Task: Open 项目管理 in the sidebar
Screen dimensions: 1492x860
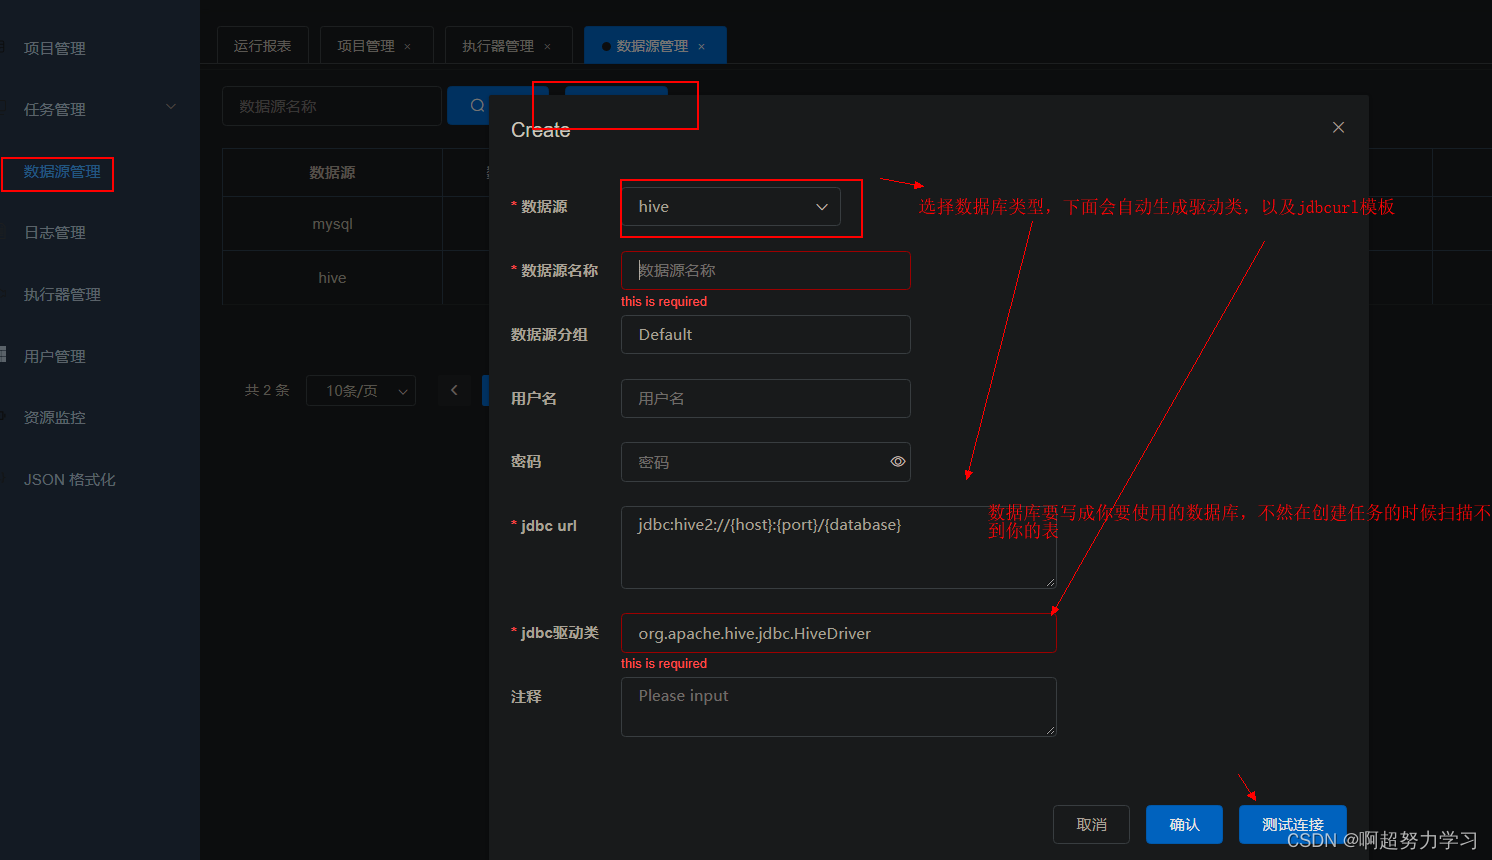Action: pyautogui.click(x=55, y=48)
